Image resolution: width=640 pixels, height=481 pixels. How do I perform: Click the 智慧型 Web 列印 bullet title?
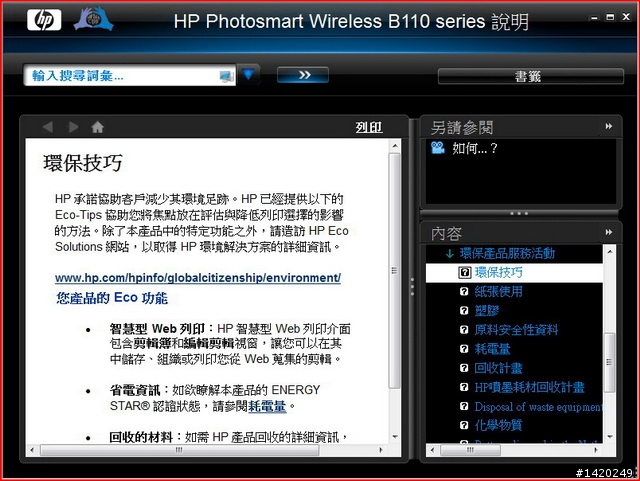158,329
